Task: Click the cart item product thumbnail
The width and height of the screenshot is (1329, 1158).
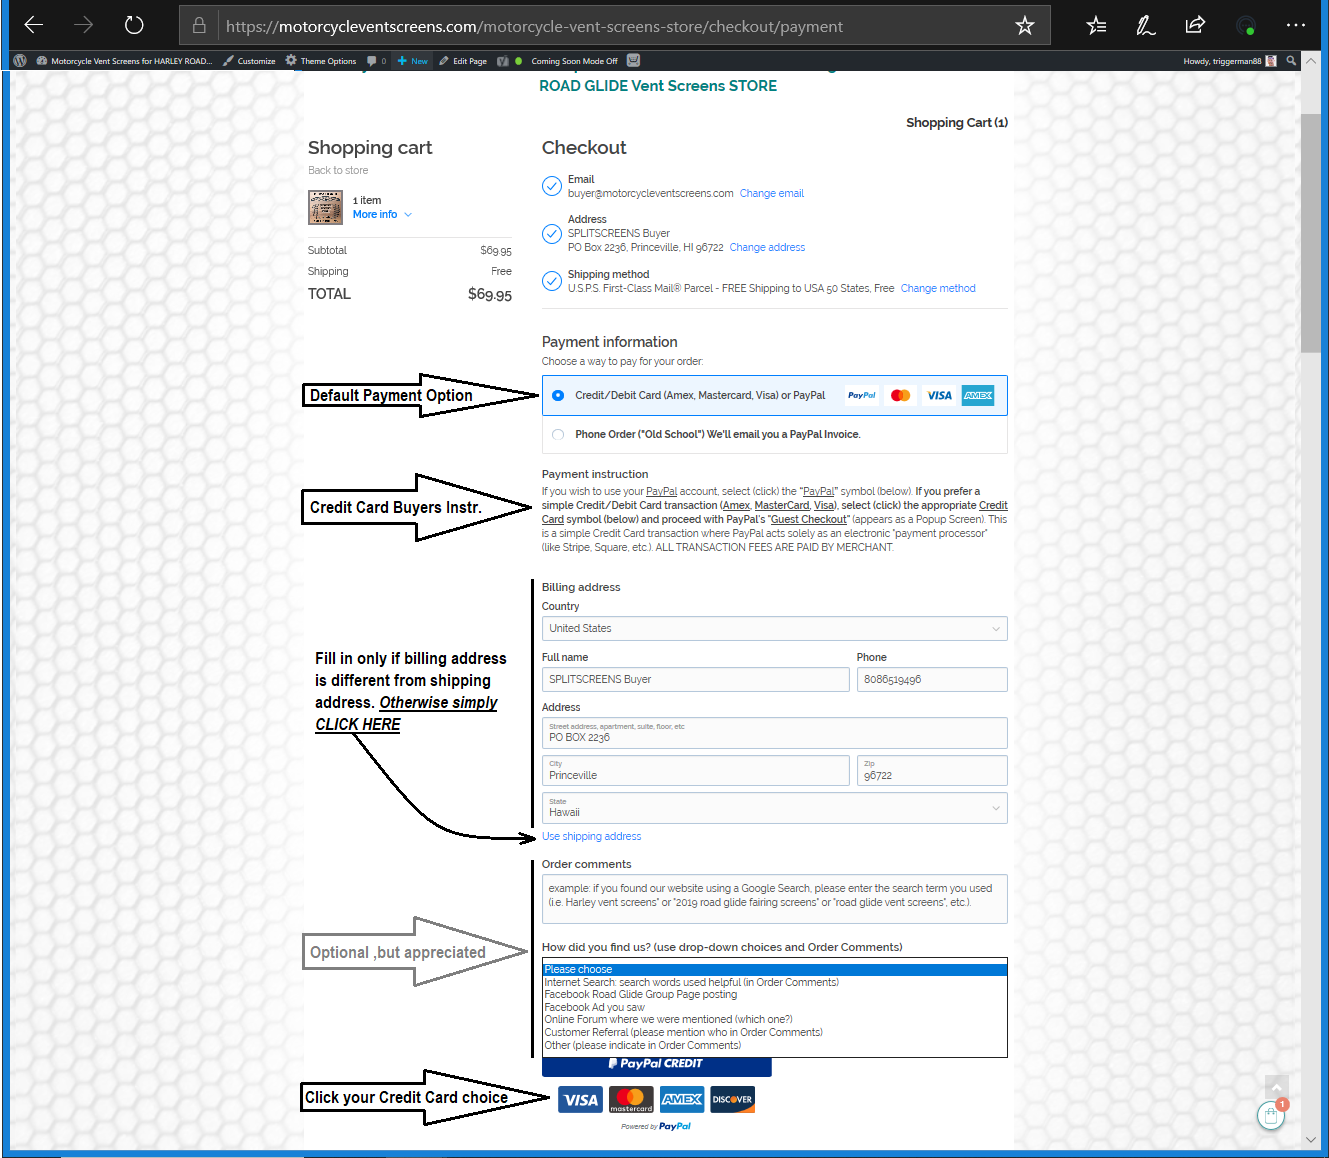Action: (x=325, y=207)
